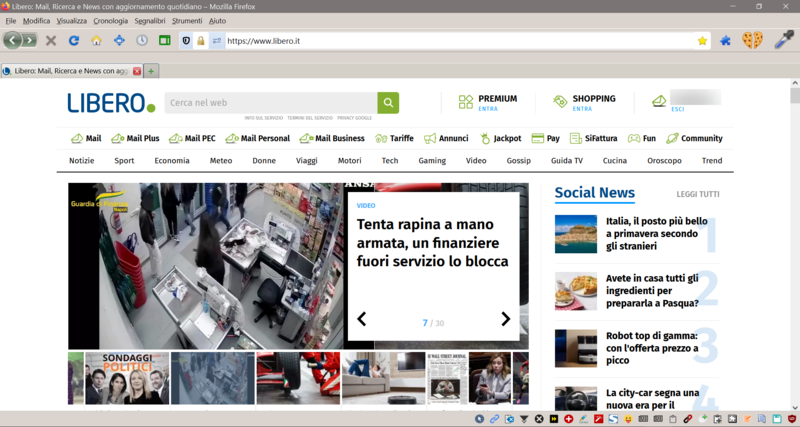Open SiFattura link
The image size is (800, 427).
593,138
